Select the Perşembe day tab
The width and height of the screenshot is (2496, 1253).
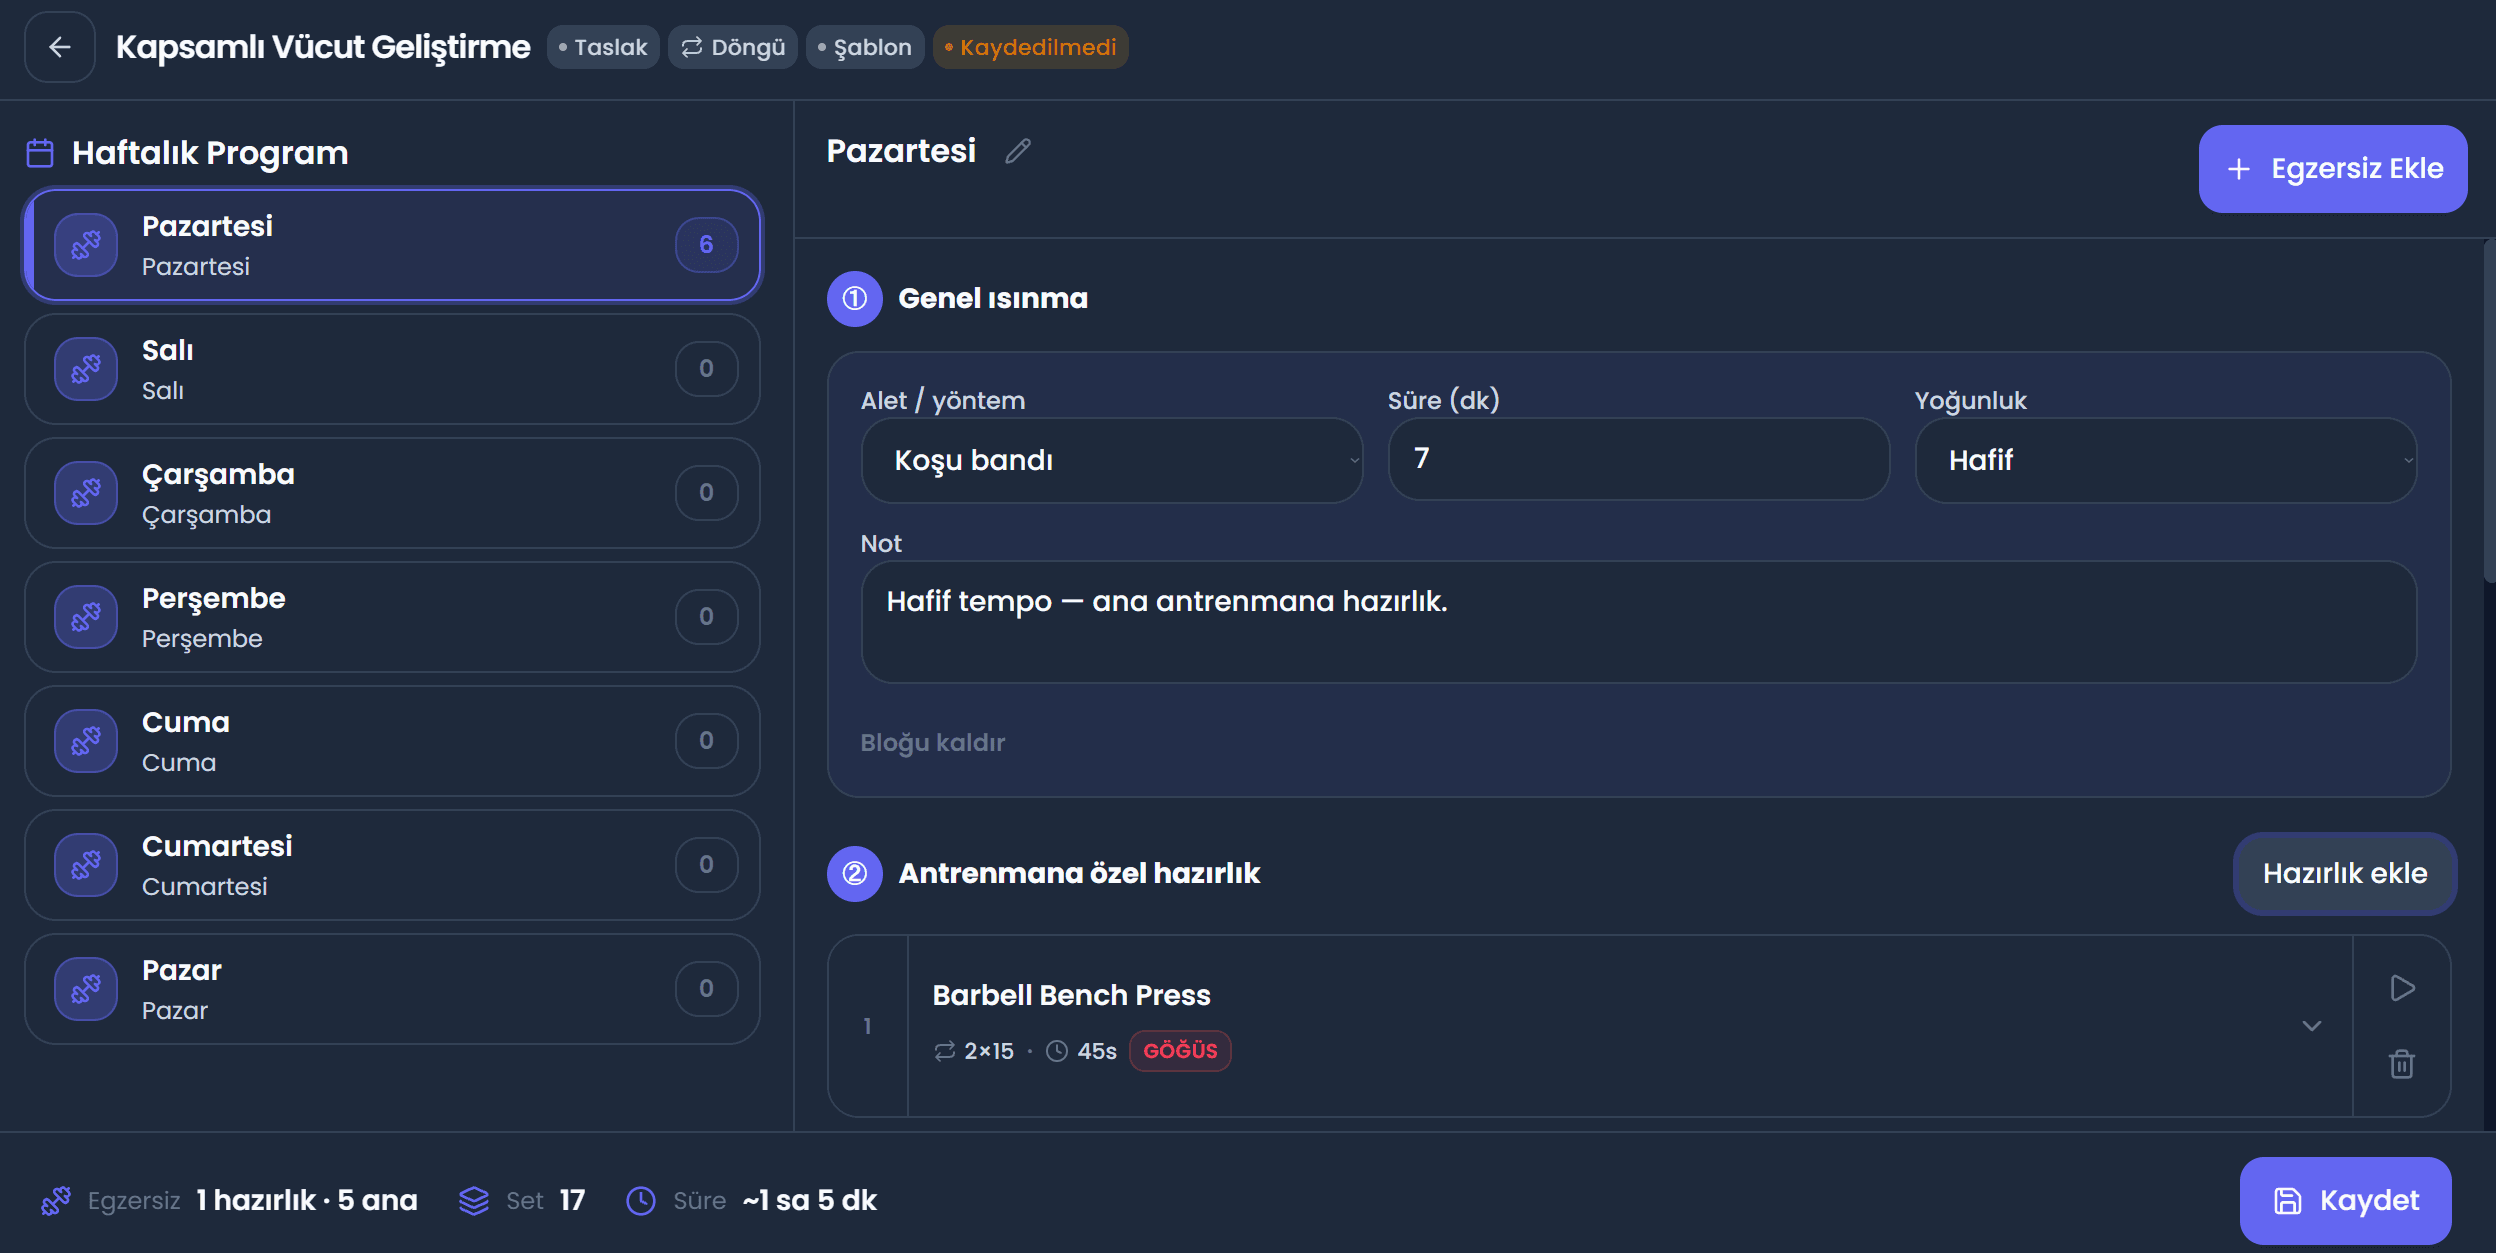(392, 617)
